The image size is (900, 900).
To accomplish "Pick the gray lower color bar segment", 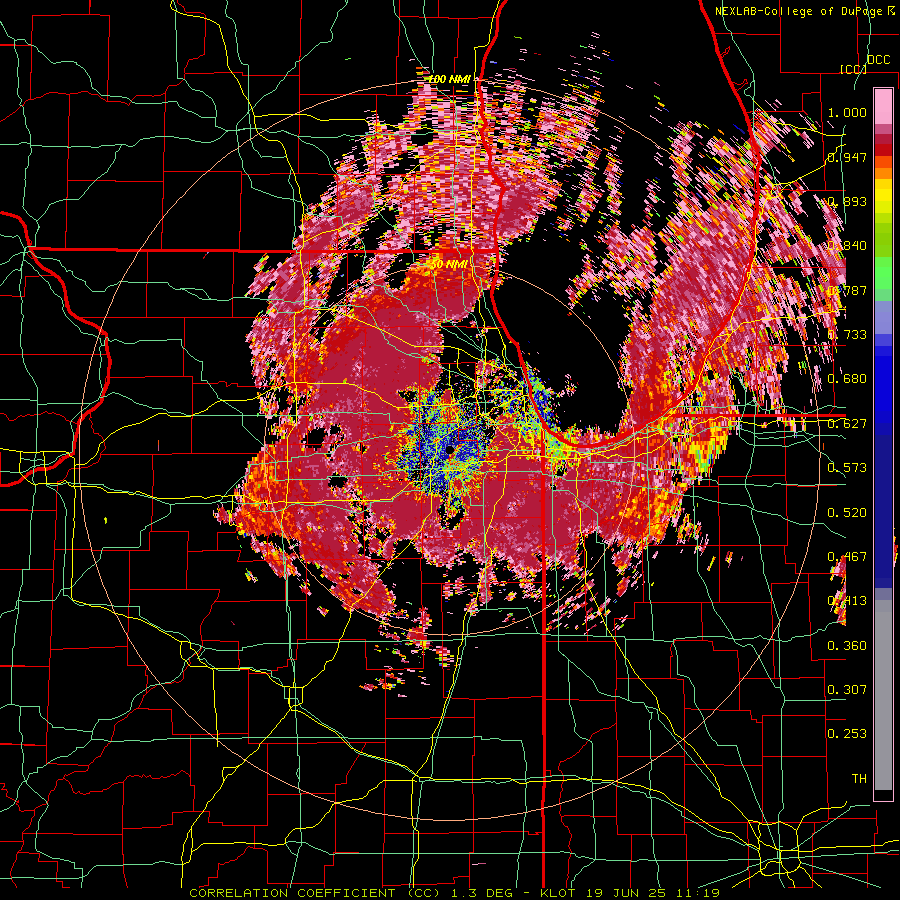I will (883, 700).
